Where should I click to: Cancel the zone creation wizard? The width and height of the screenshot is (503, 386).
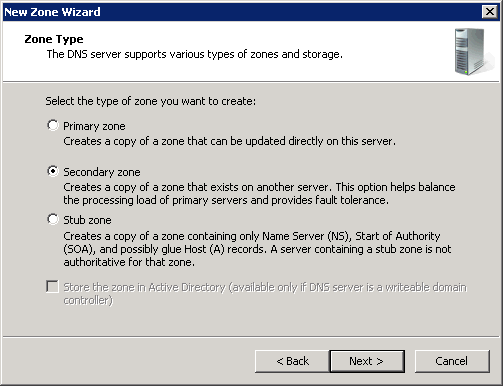point(452,361)
